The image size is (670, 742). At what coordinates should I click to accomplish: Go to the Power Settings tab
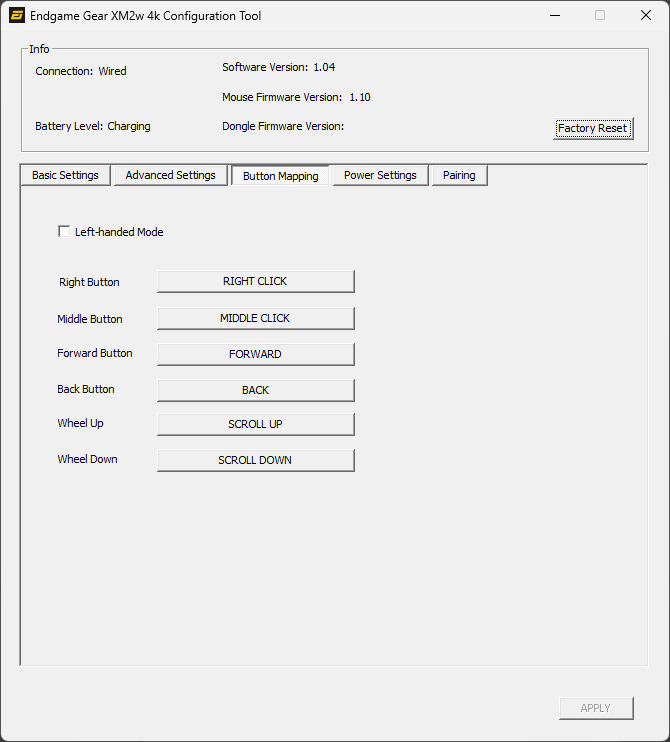[x=380, y=175]
